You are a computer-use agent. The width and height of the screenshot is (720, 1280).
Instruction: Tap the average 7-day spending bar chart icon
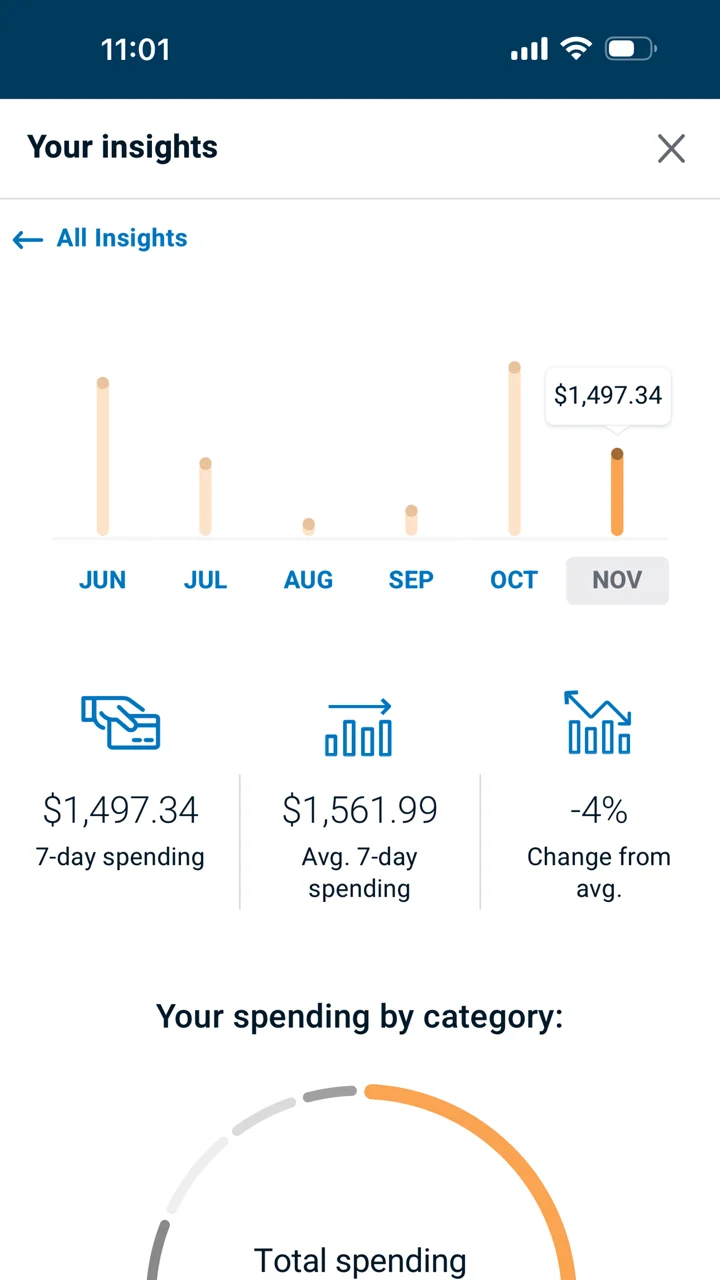coord(359,727)
